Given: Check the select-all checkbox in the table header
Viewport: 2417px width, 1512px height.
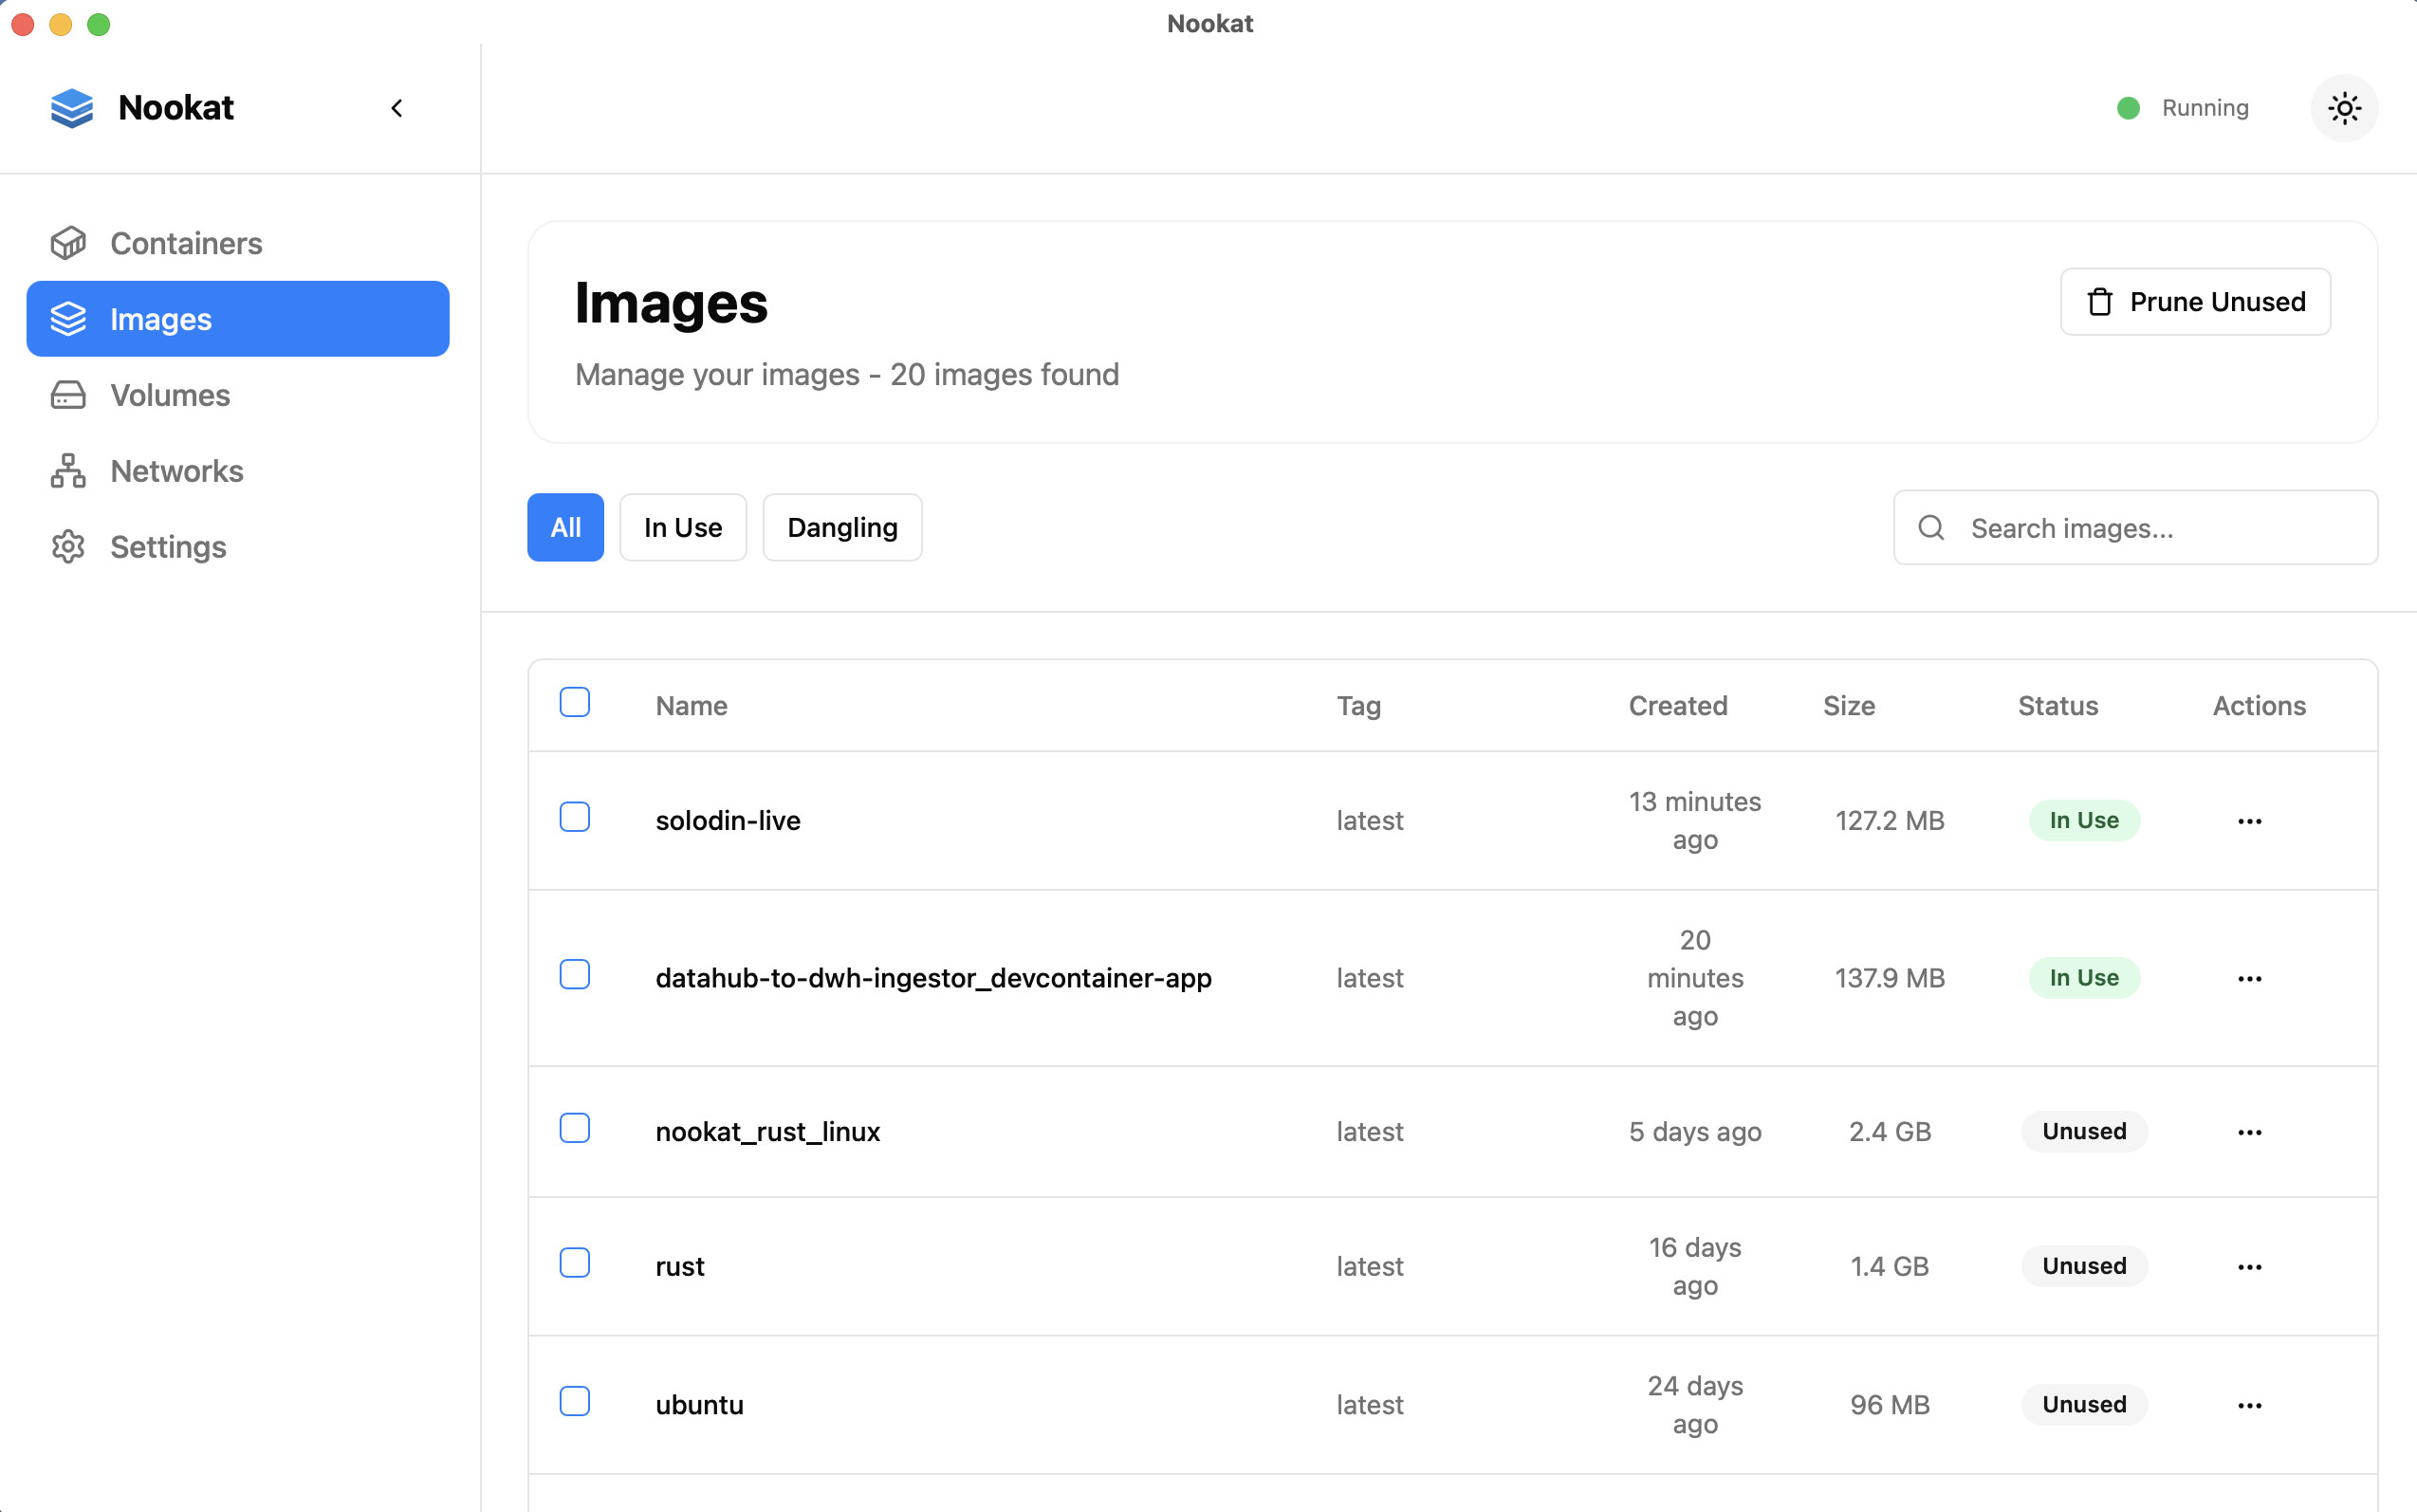Looking at the screenshot, I should coord(574,703).
